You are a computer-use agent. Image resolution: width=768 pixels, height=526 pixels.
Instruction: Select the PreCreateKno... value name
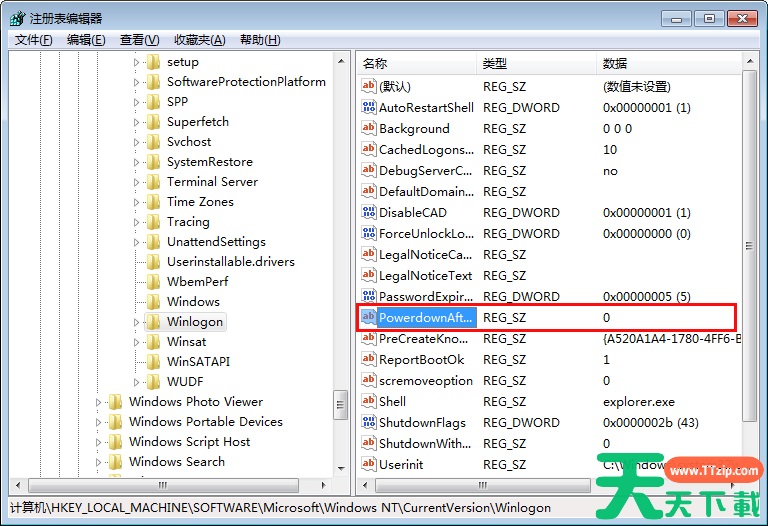(423, 338)
